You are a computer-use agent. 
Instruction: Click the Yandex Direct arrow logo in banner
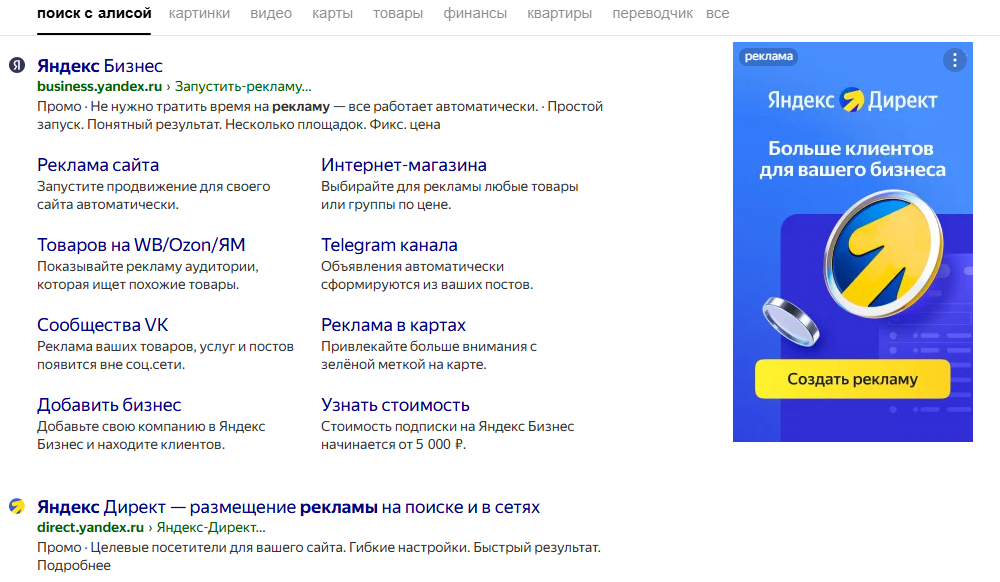851,100
